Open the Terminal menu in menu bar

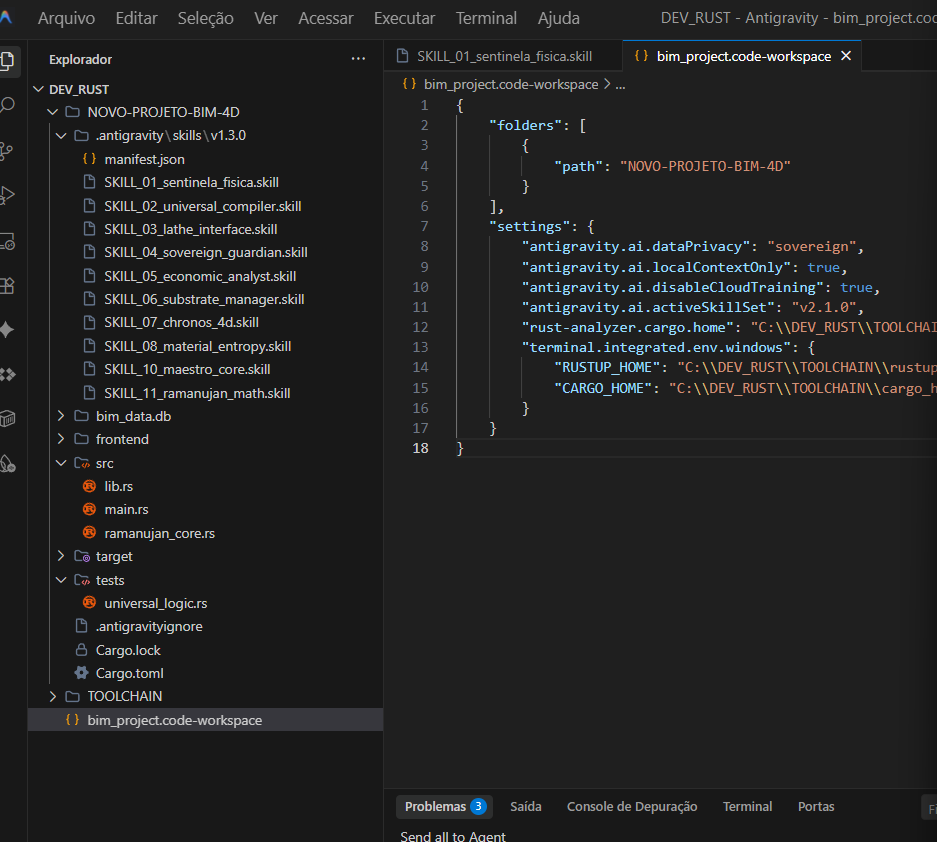(x=486, y=18)
